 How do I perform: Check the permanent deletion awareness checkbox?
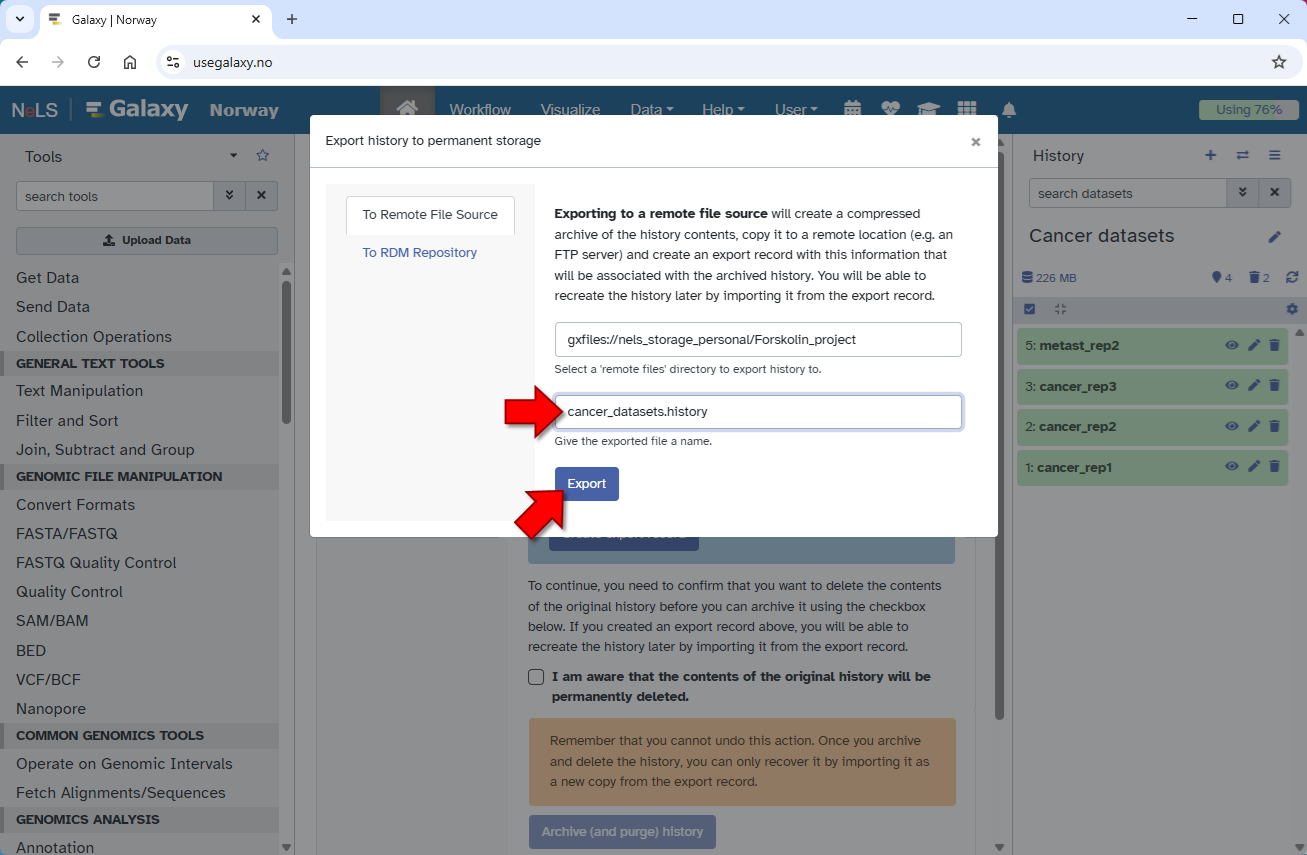coord(536,677)
